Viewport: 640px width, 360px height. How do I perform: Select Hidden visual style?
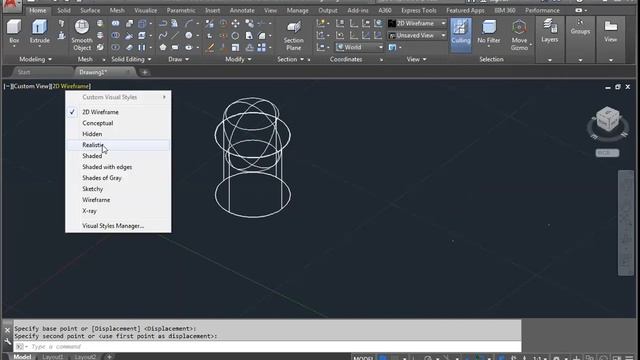point(118,134)
